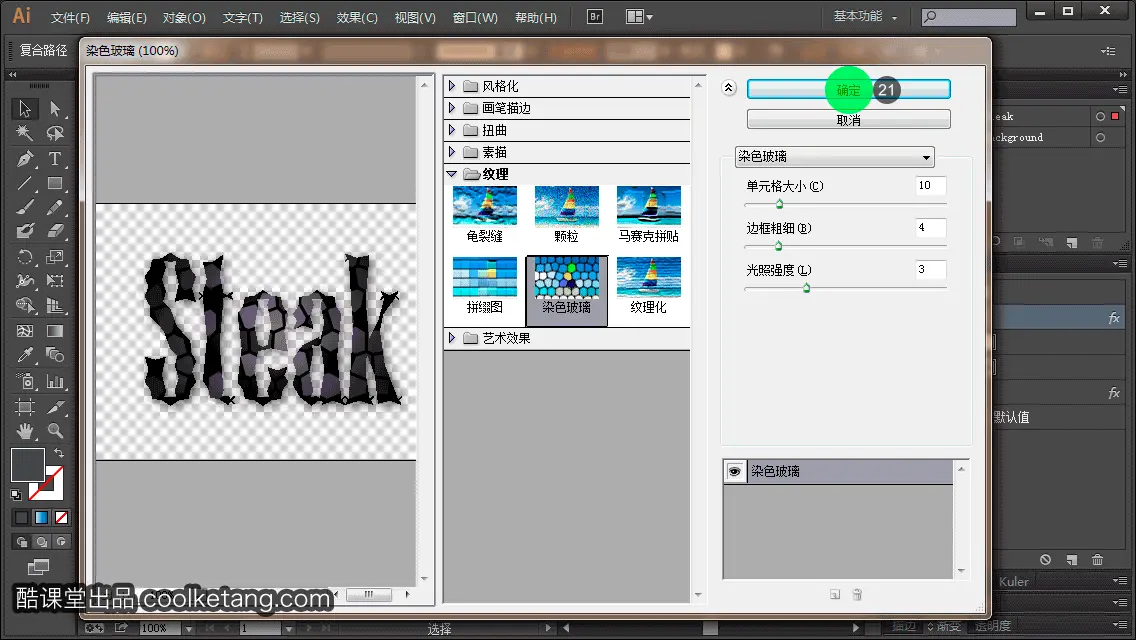Image resolution: width=1136 pixels, height=640 pixels.
Task: Click 取消 to cancel the dialog
Action: [x=848, y=120]
